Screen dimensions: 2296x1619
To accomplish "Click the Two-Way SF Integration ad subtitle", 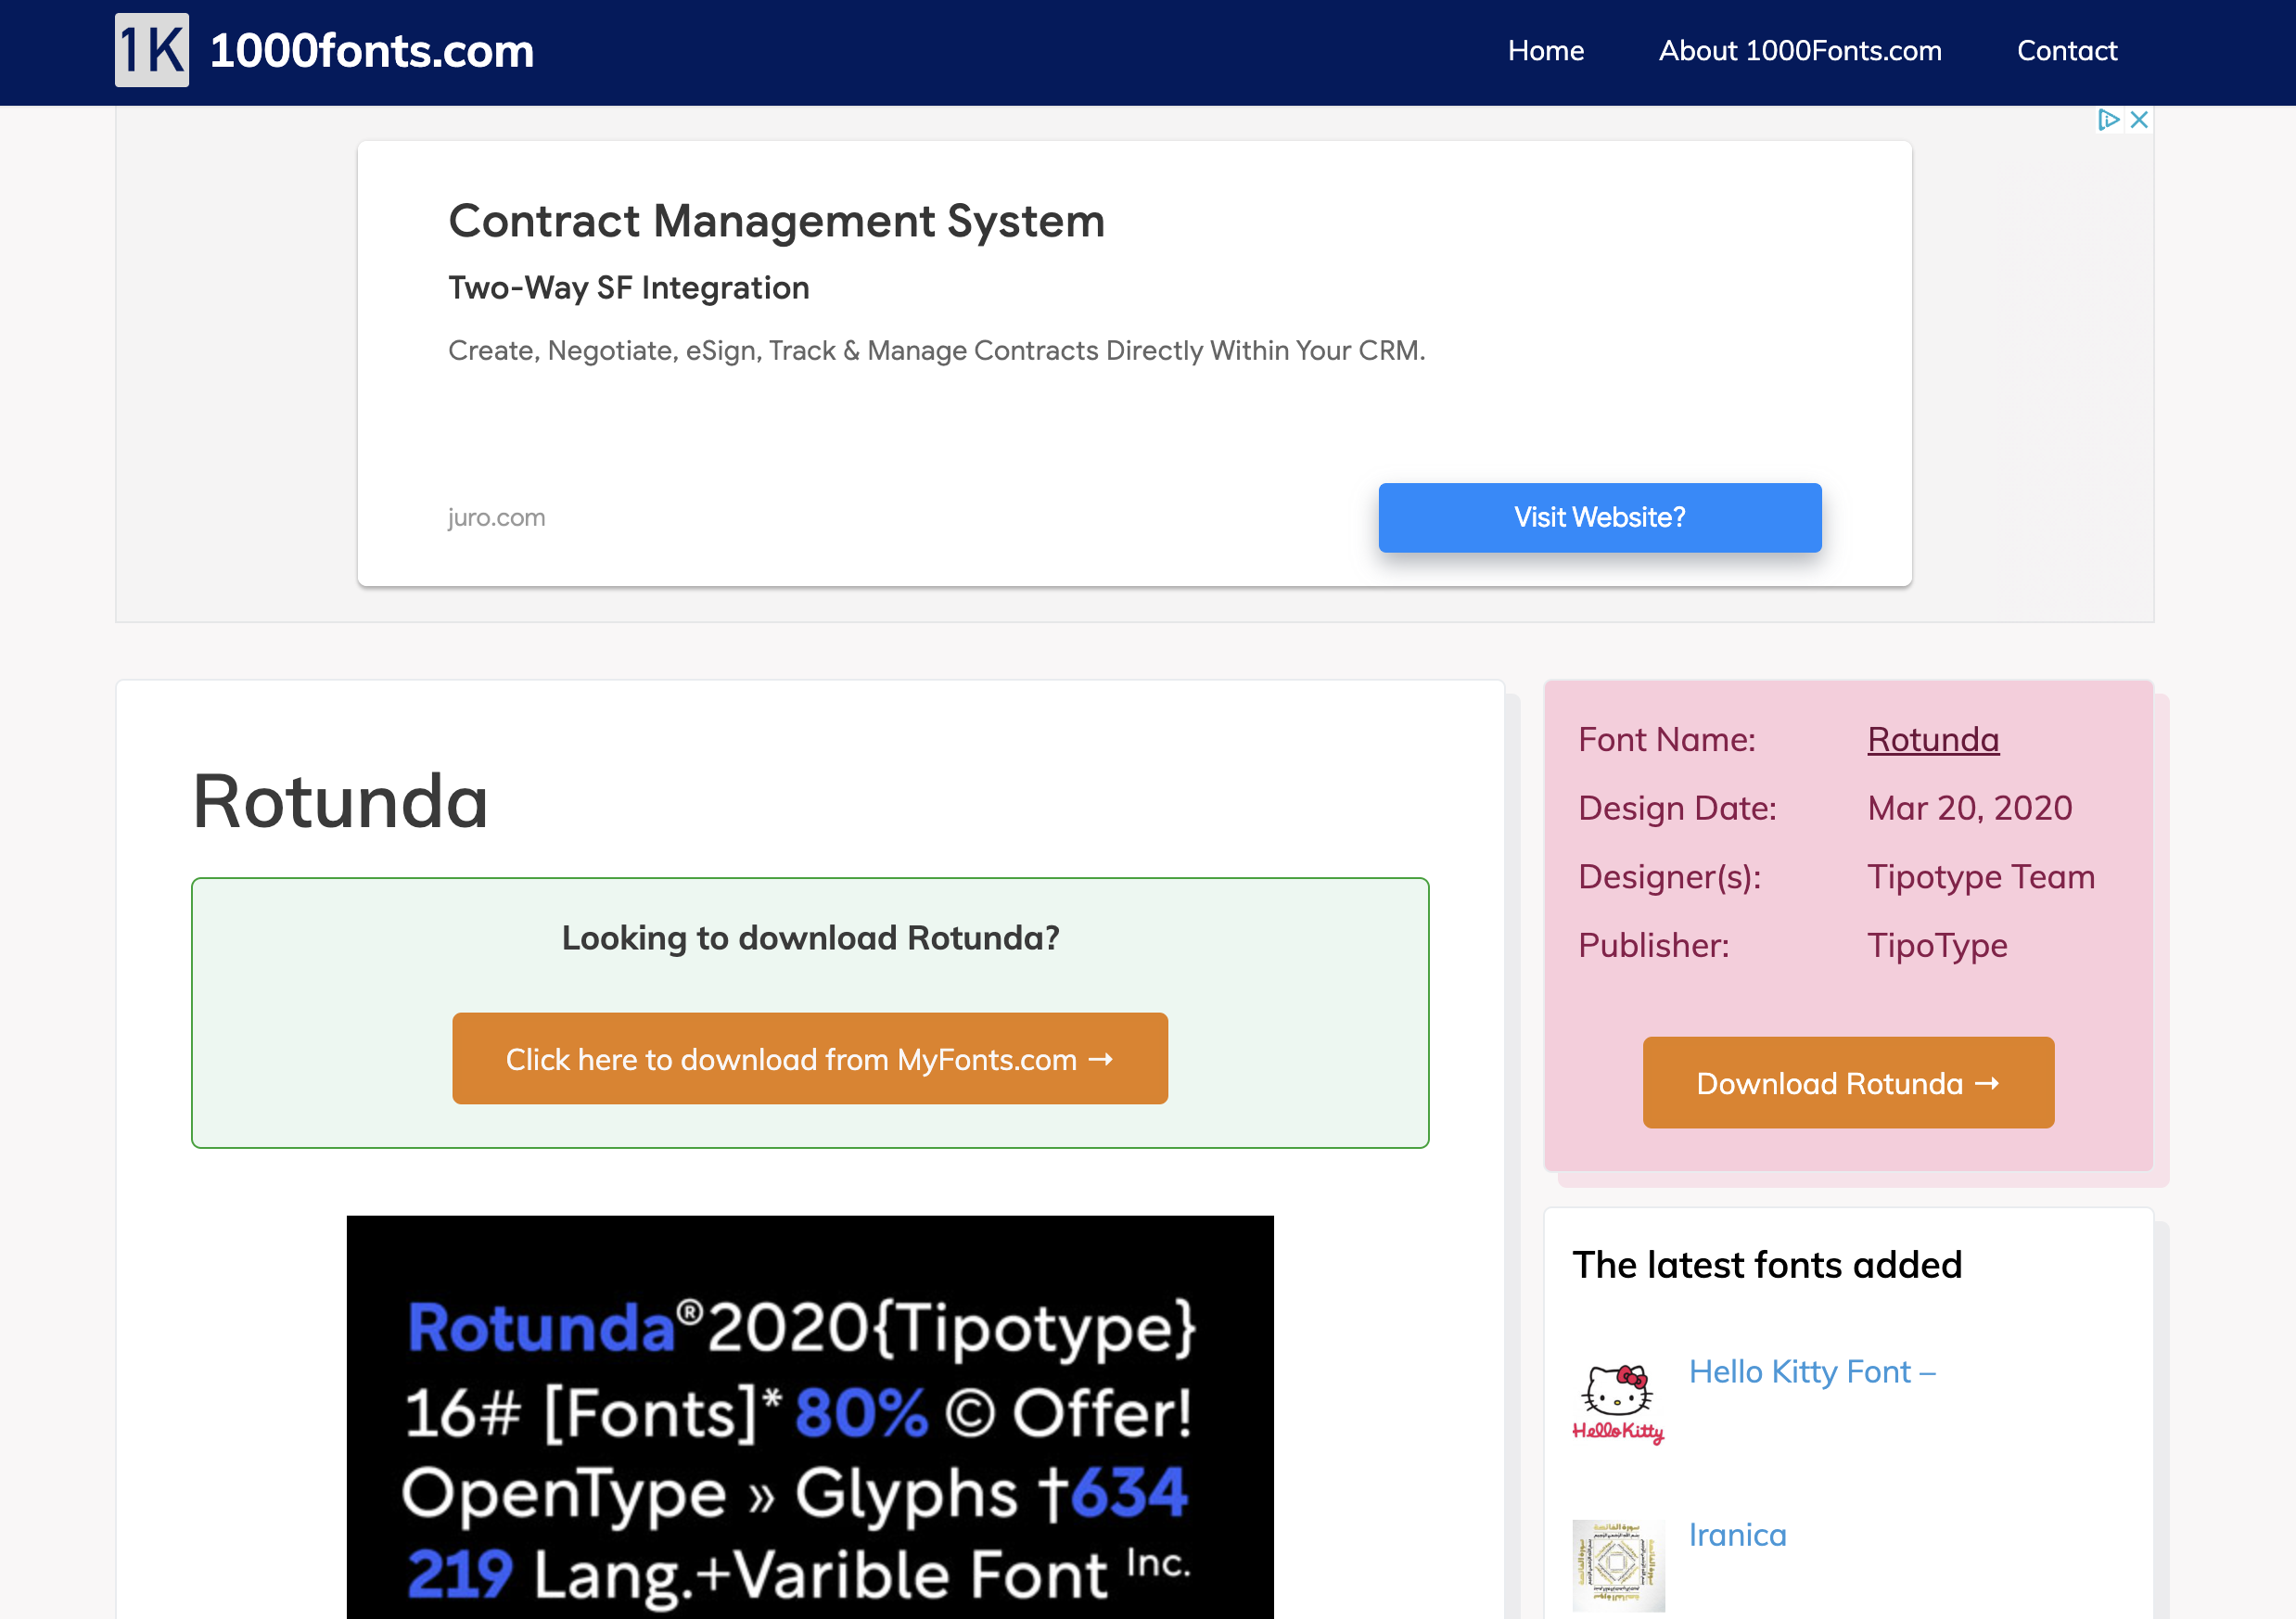I will pyautogui.click(x=628, y=288).
